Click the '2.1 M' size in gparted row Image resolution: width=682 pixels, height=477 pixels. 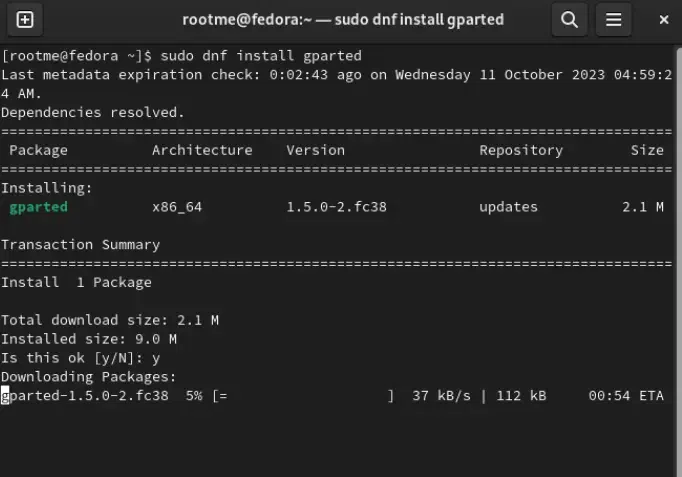pos(643,207)
